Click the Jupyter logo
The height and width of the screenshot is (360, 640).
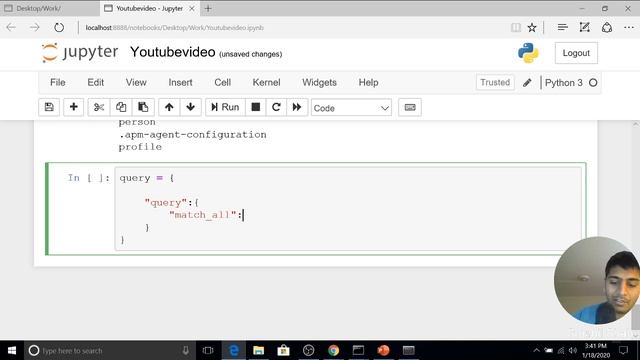click(x=80, y=53)
